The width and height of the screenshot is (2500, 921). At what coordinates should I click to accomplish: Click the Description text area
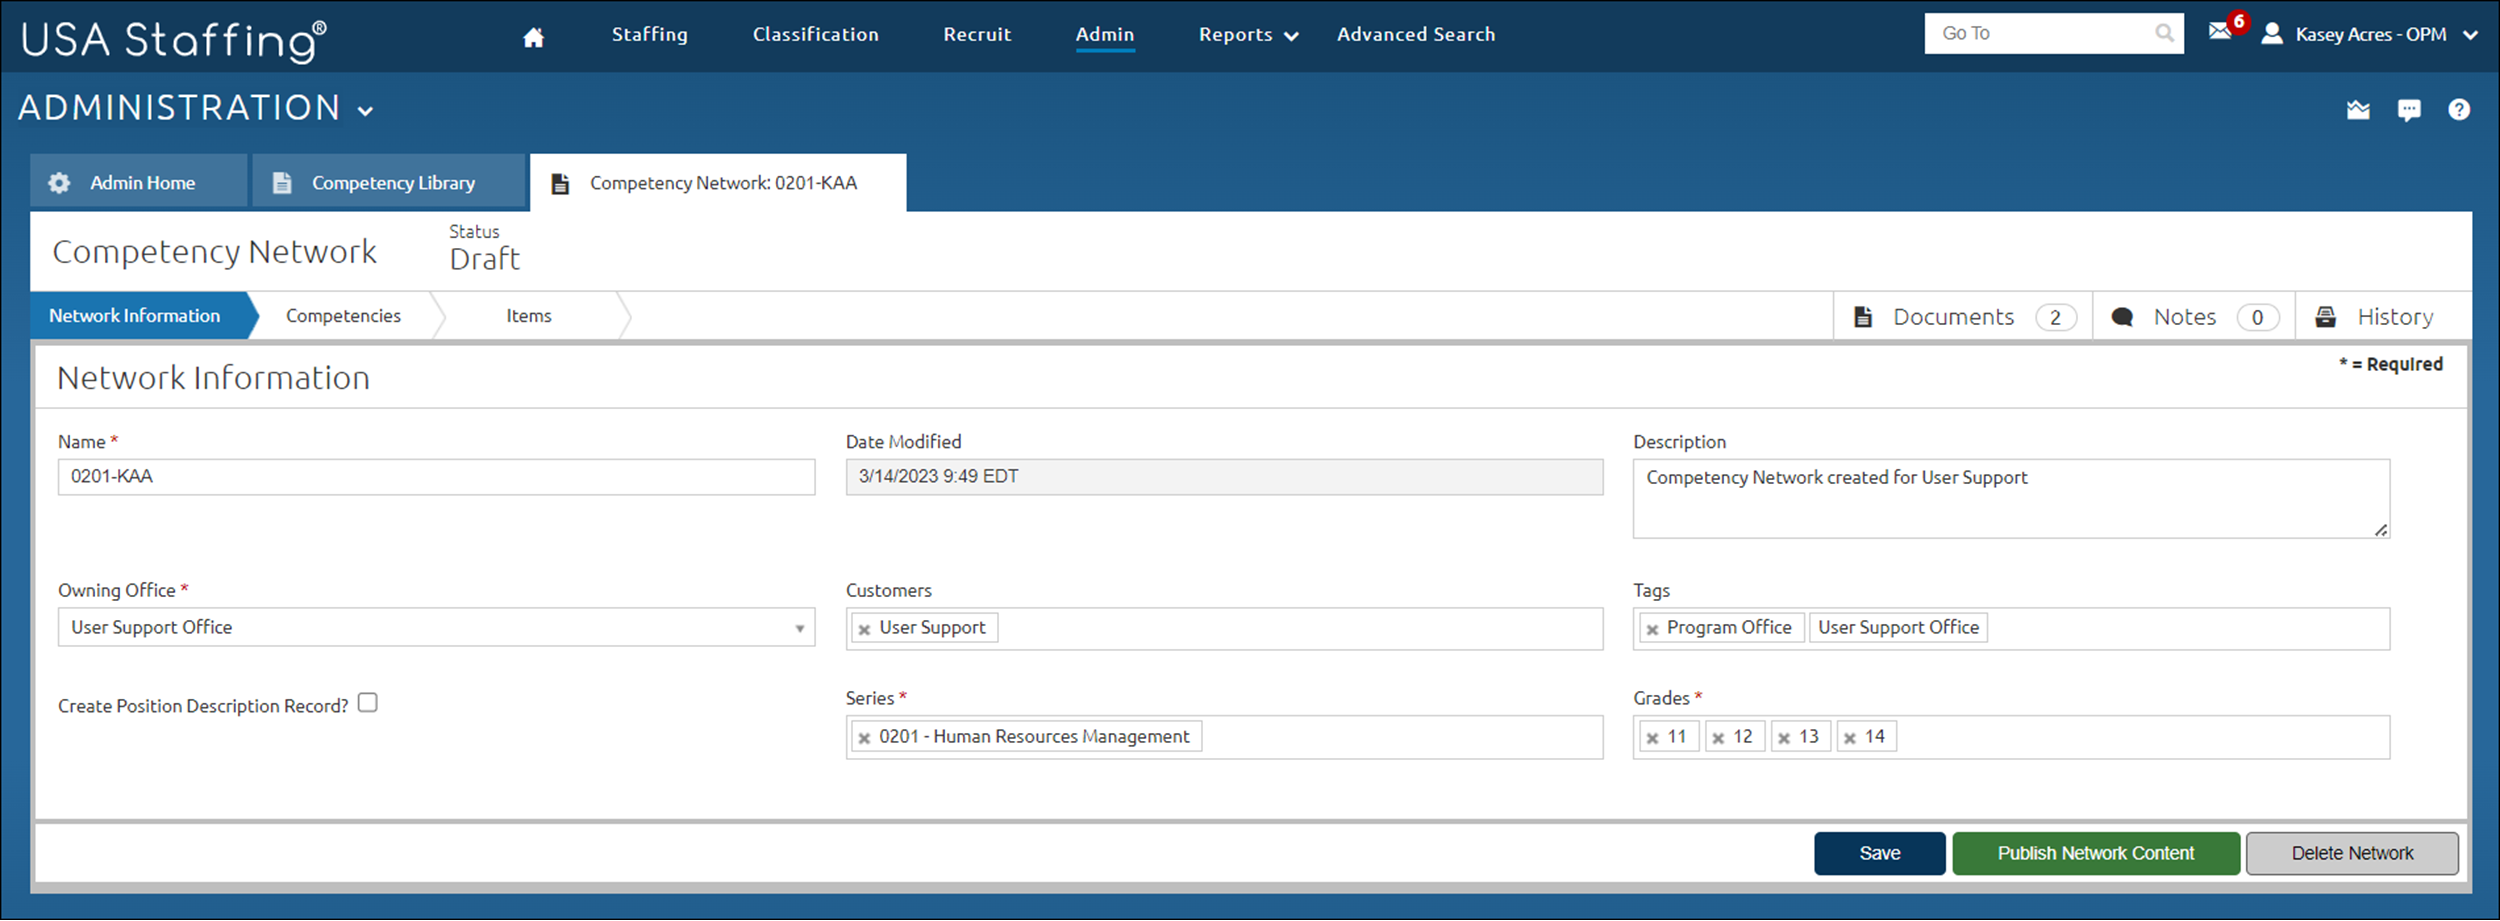point(2011,499)
